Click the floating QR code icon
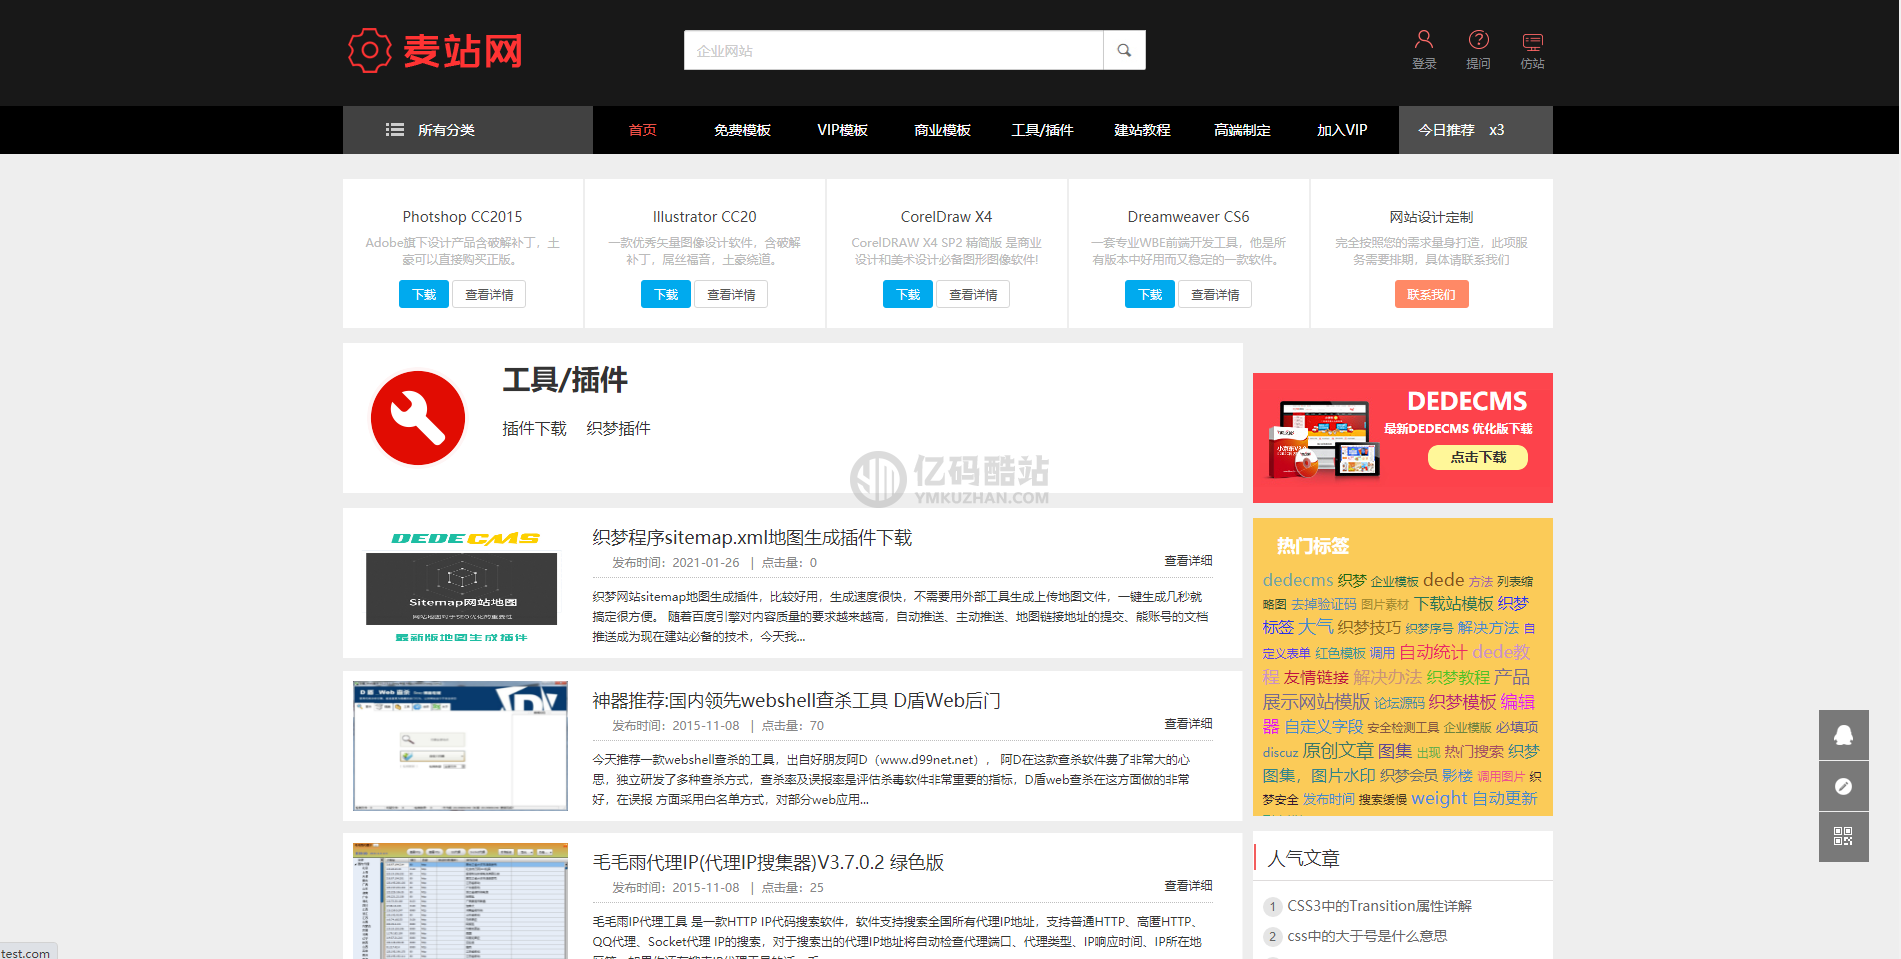This screenshot has height=959, width=1901. click(1843, 837)
